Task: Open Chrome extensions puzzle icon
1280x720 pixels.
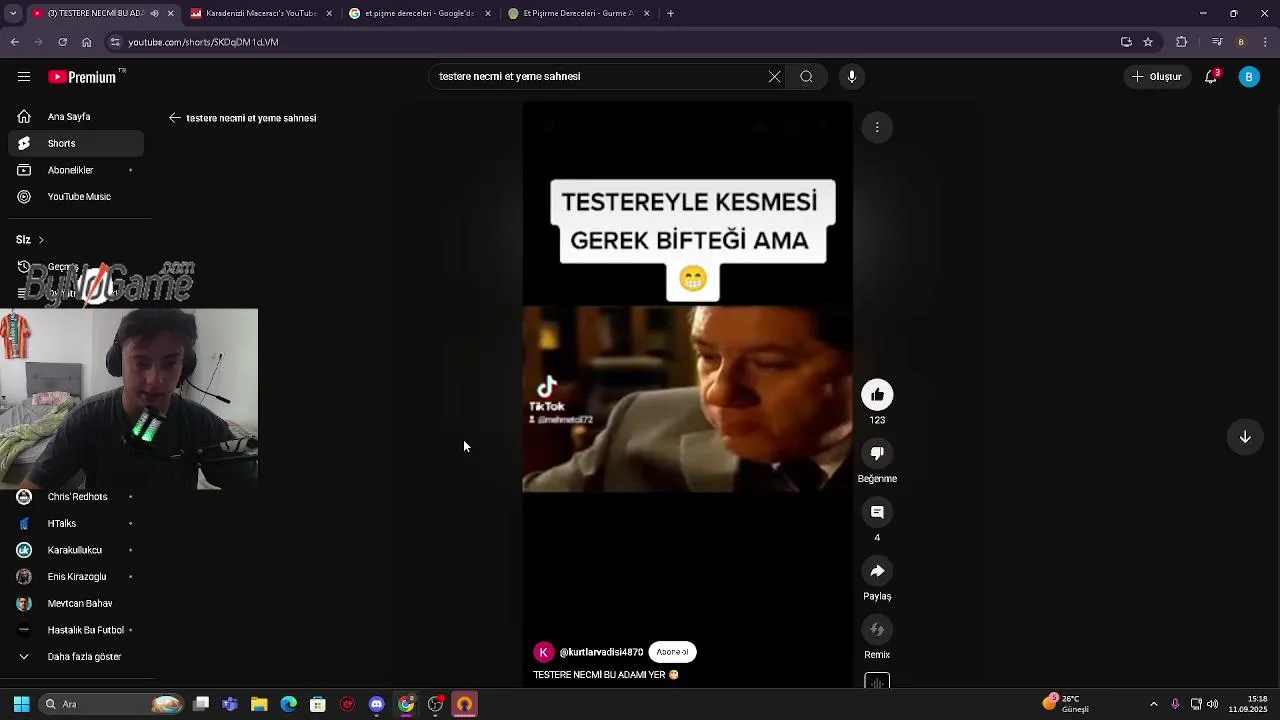Action: coord(1181,42)
